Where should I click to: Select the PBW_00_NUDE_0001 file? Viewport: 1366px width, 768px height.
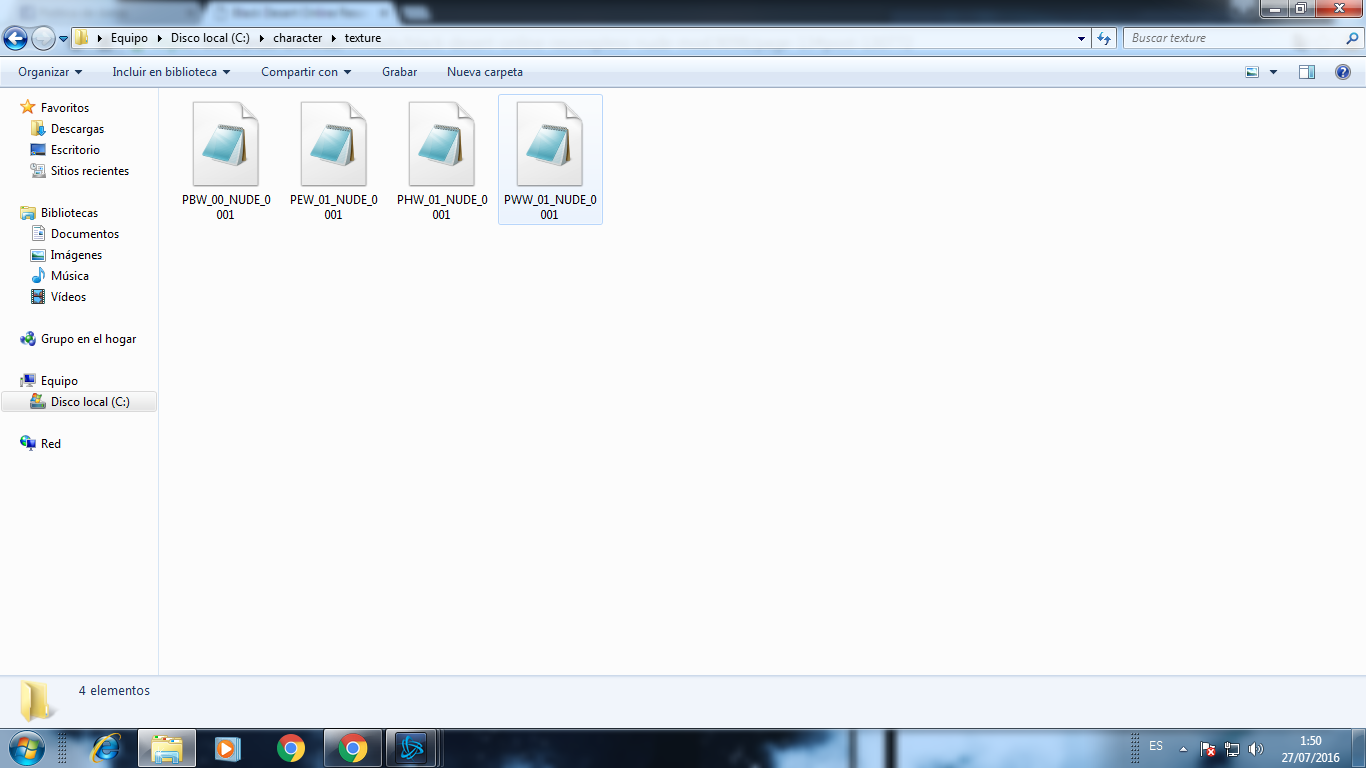[226, 160]
